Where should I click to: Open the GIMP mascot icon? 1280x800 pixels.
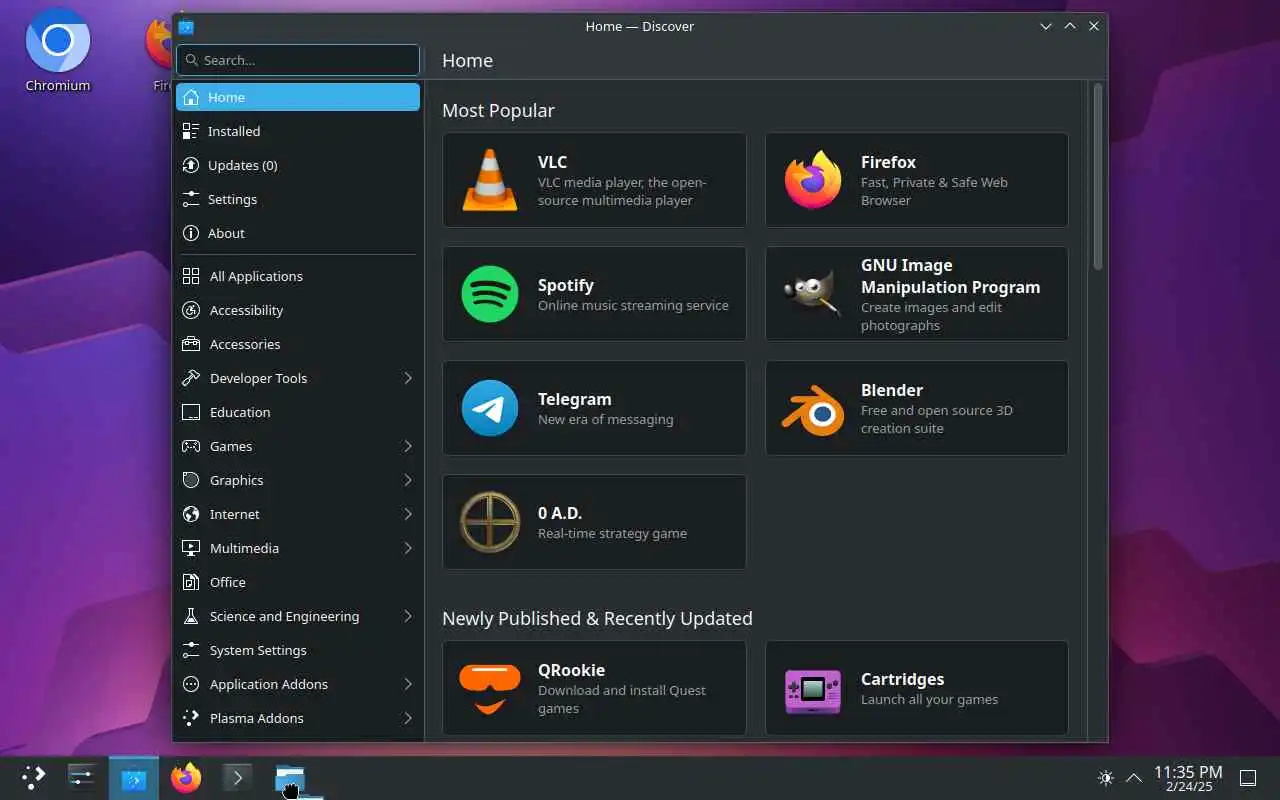coord(813,294)
